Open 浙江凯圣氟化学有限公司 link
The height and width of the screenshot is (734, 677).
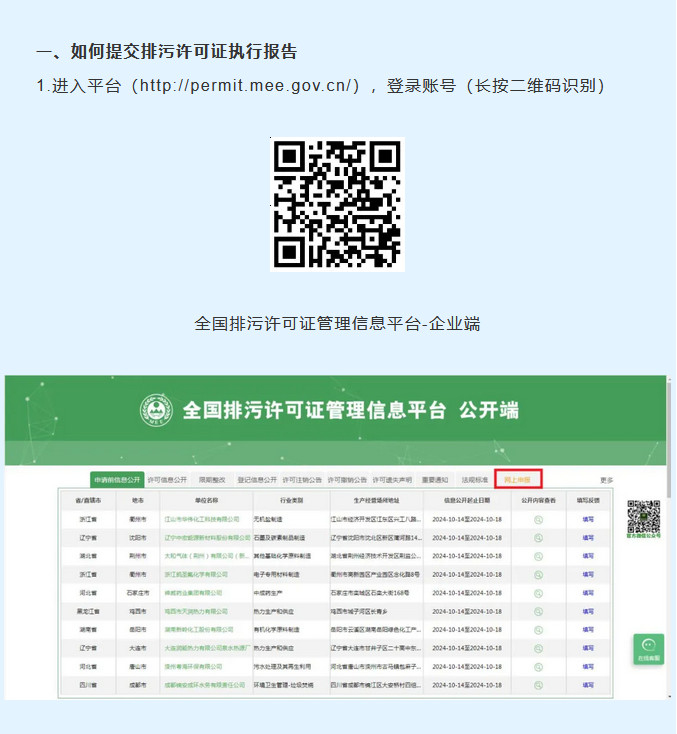pos(196,574)
